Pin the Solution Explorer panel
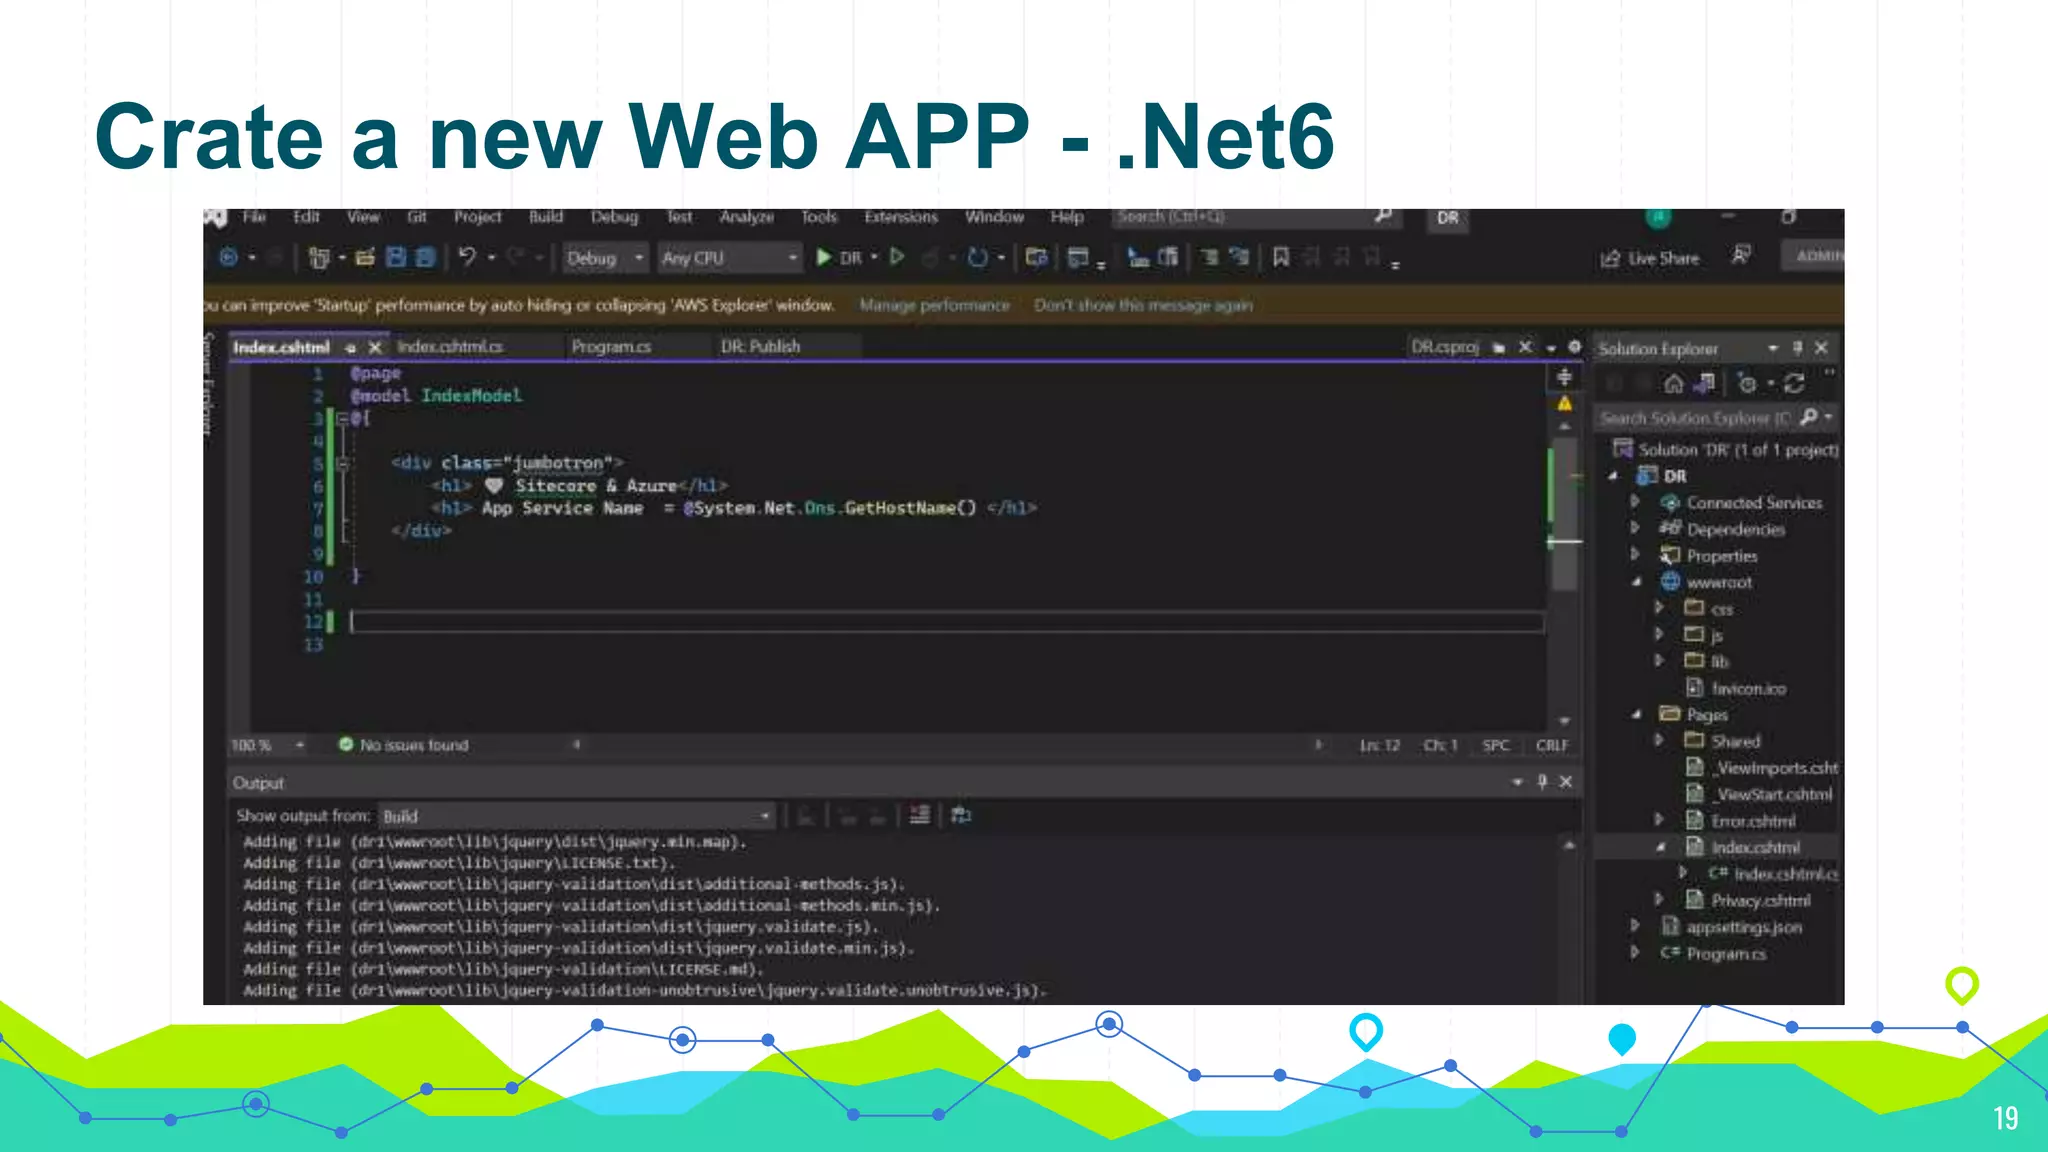Screen dimensions: 2048x1152 coord(1797,348)
